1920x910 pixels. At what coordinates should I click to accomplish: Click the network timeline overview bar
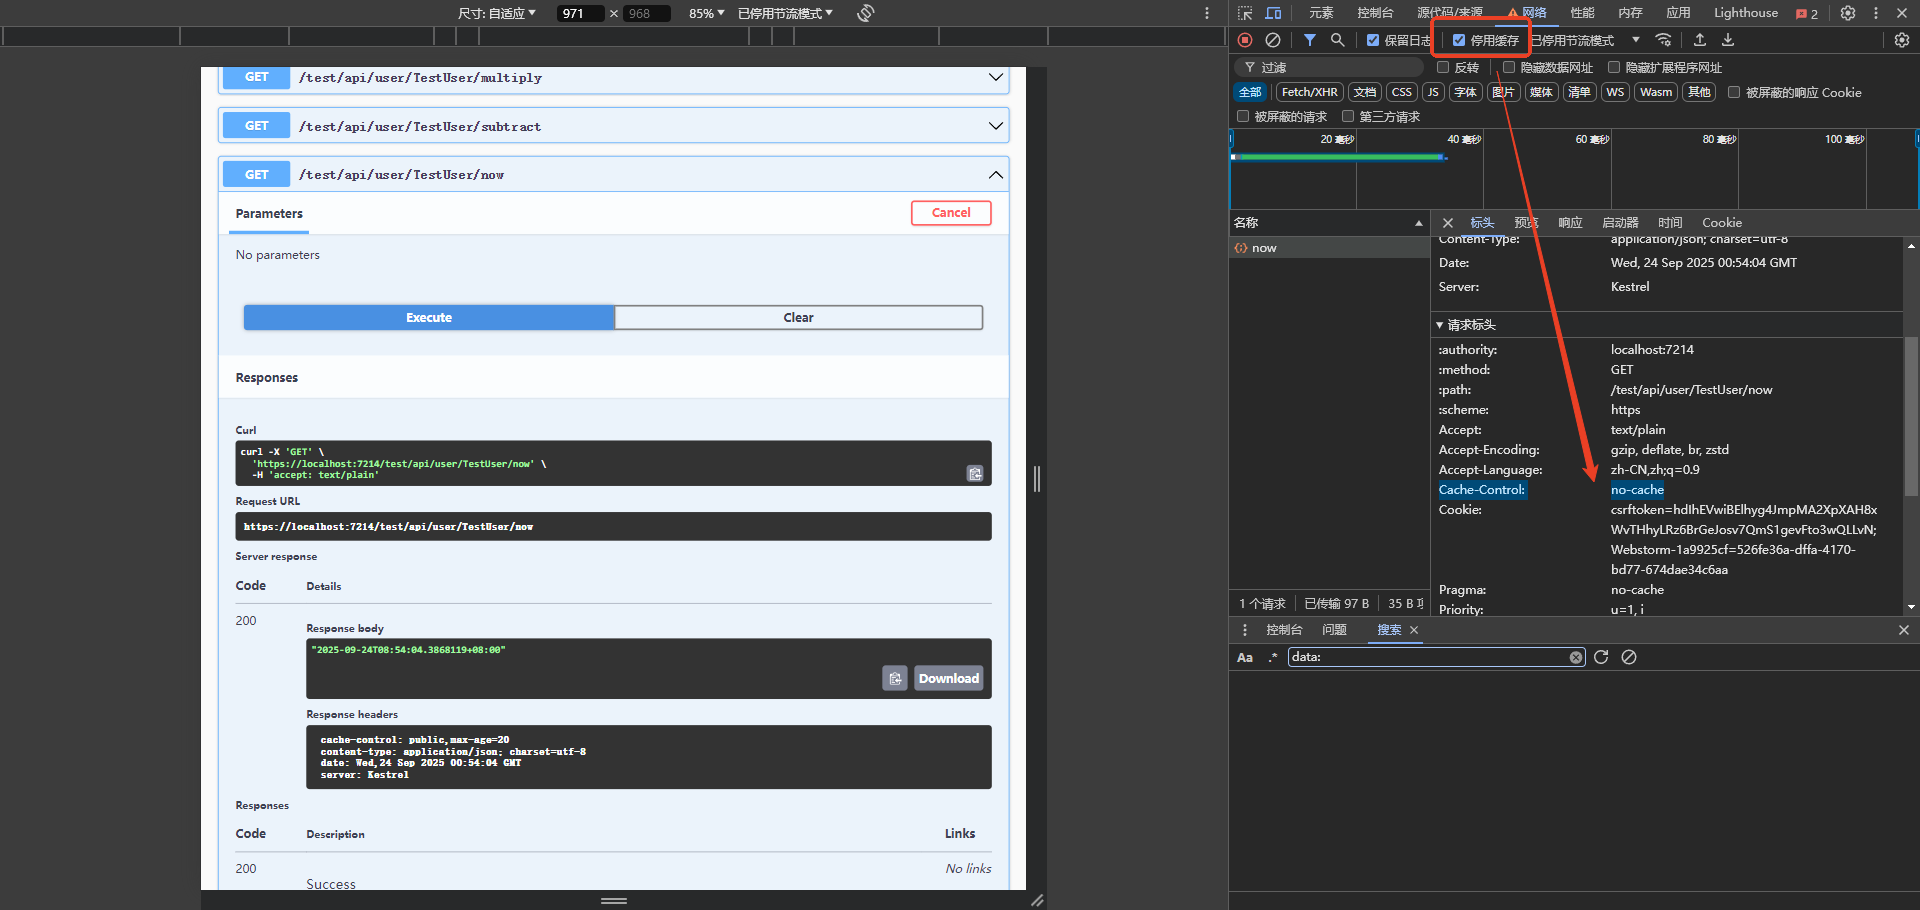pyautogui.click(x=1338, y=157)
